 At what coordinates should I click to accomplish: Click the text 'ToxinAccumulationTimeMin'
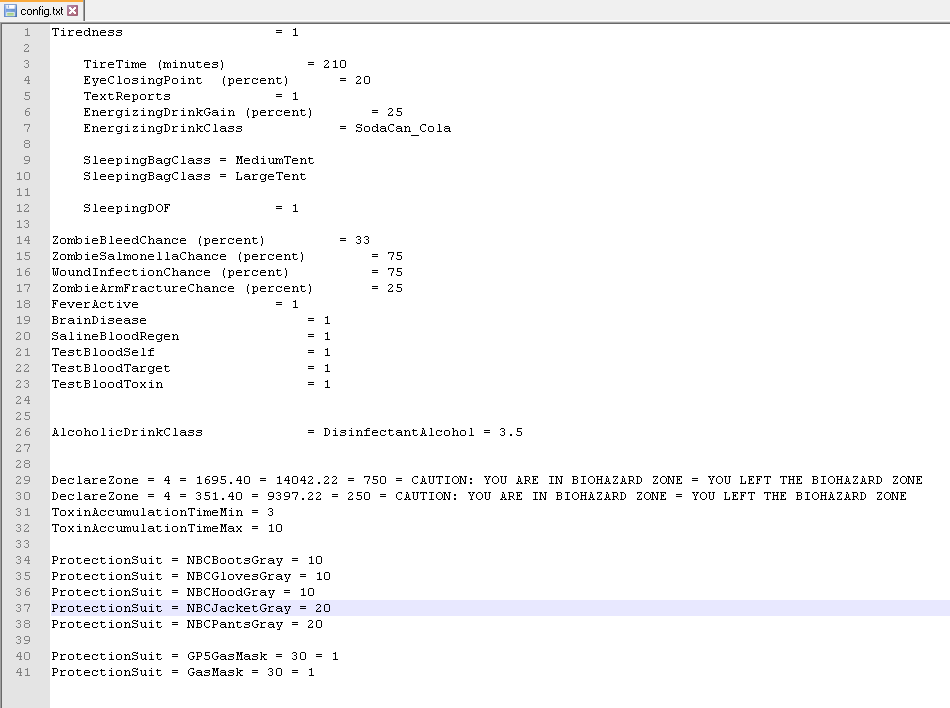tap(147, 512)
